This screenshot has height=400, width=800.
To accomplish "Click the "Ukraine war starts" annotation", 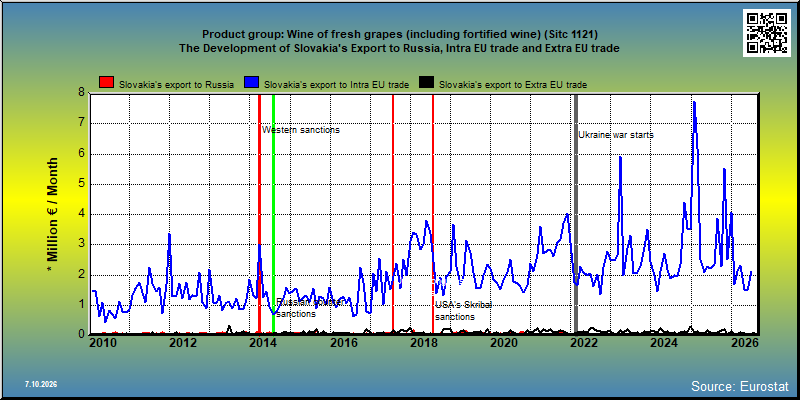I will 616,135.
